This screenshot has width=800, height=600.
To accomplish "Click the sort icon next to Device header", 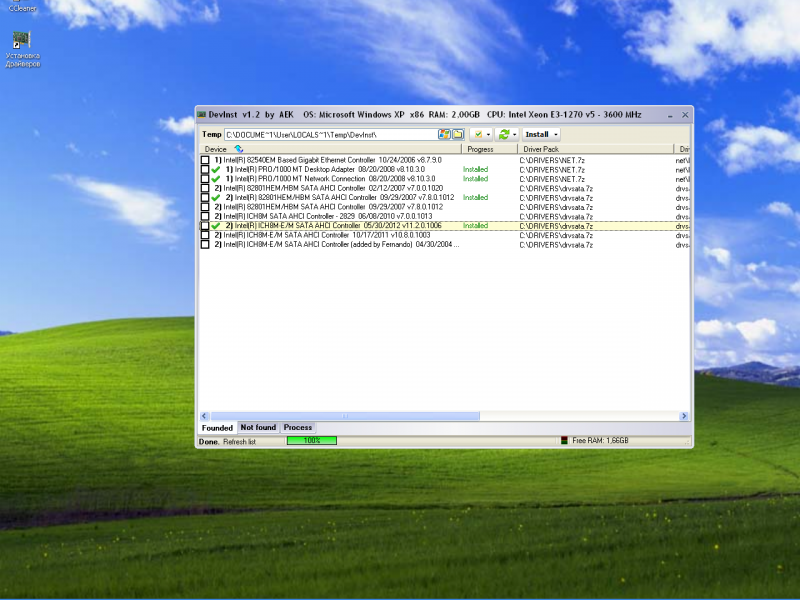I will [238, 149].
